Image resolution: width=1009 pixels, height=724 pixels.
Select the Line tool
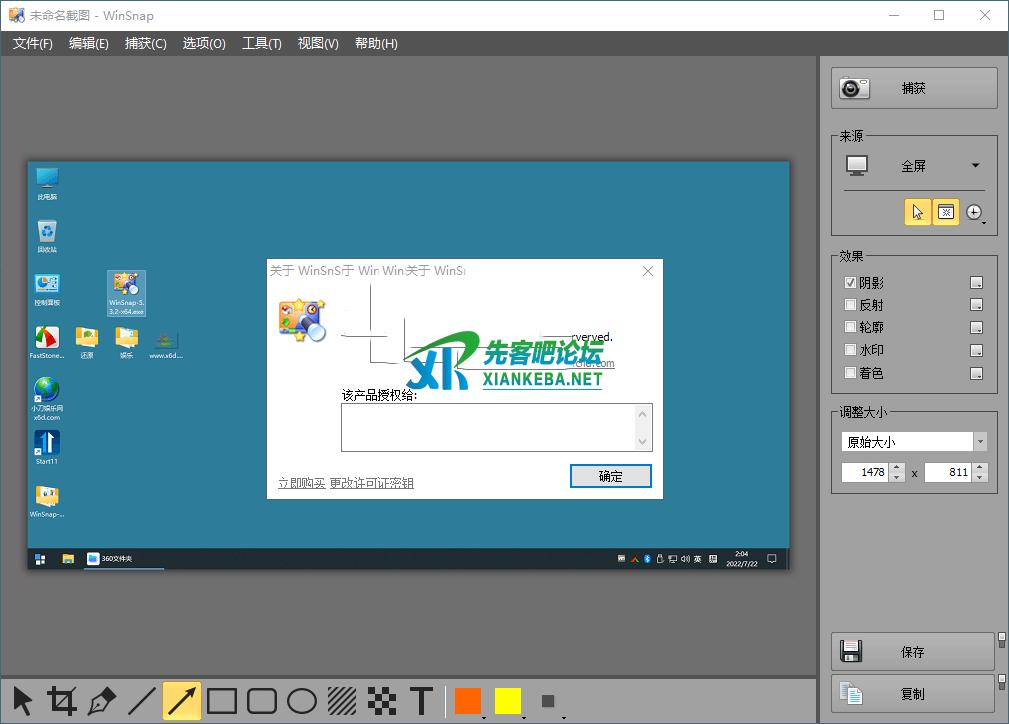[142, 701]
